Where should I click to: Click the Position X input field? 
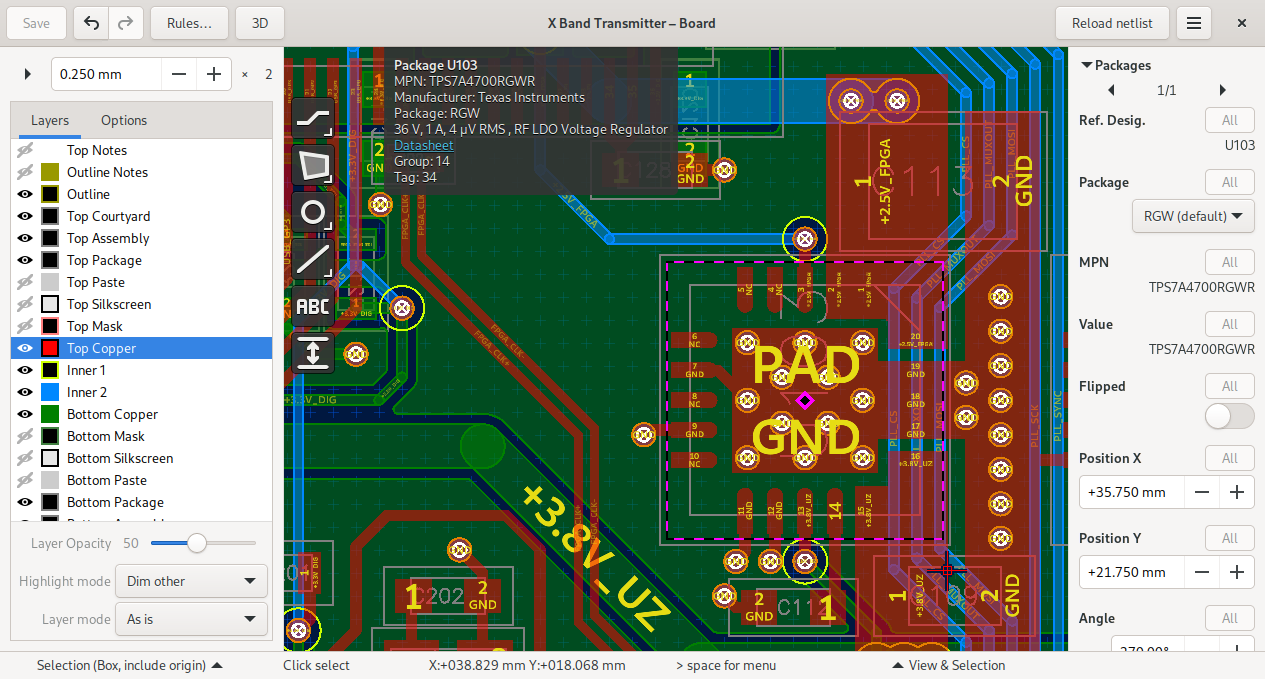coord(1132,492)
